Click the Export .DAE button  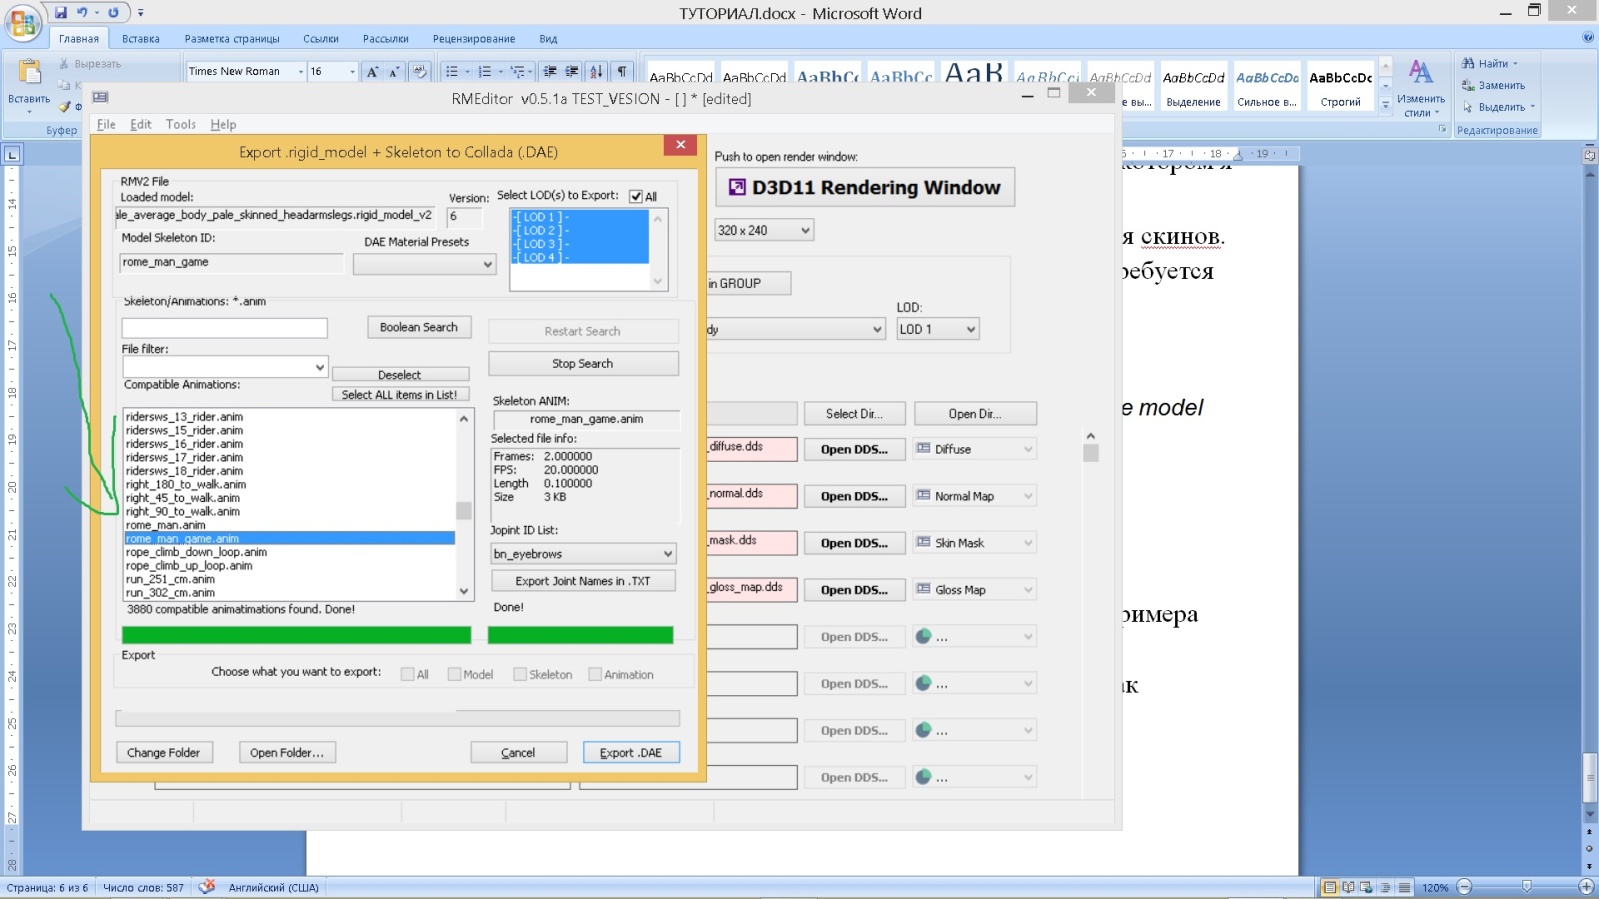(x=630, y=753)
